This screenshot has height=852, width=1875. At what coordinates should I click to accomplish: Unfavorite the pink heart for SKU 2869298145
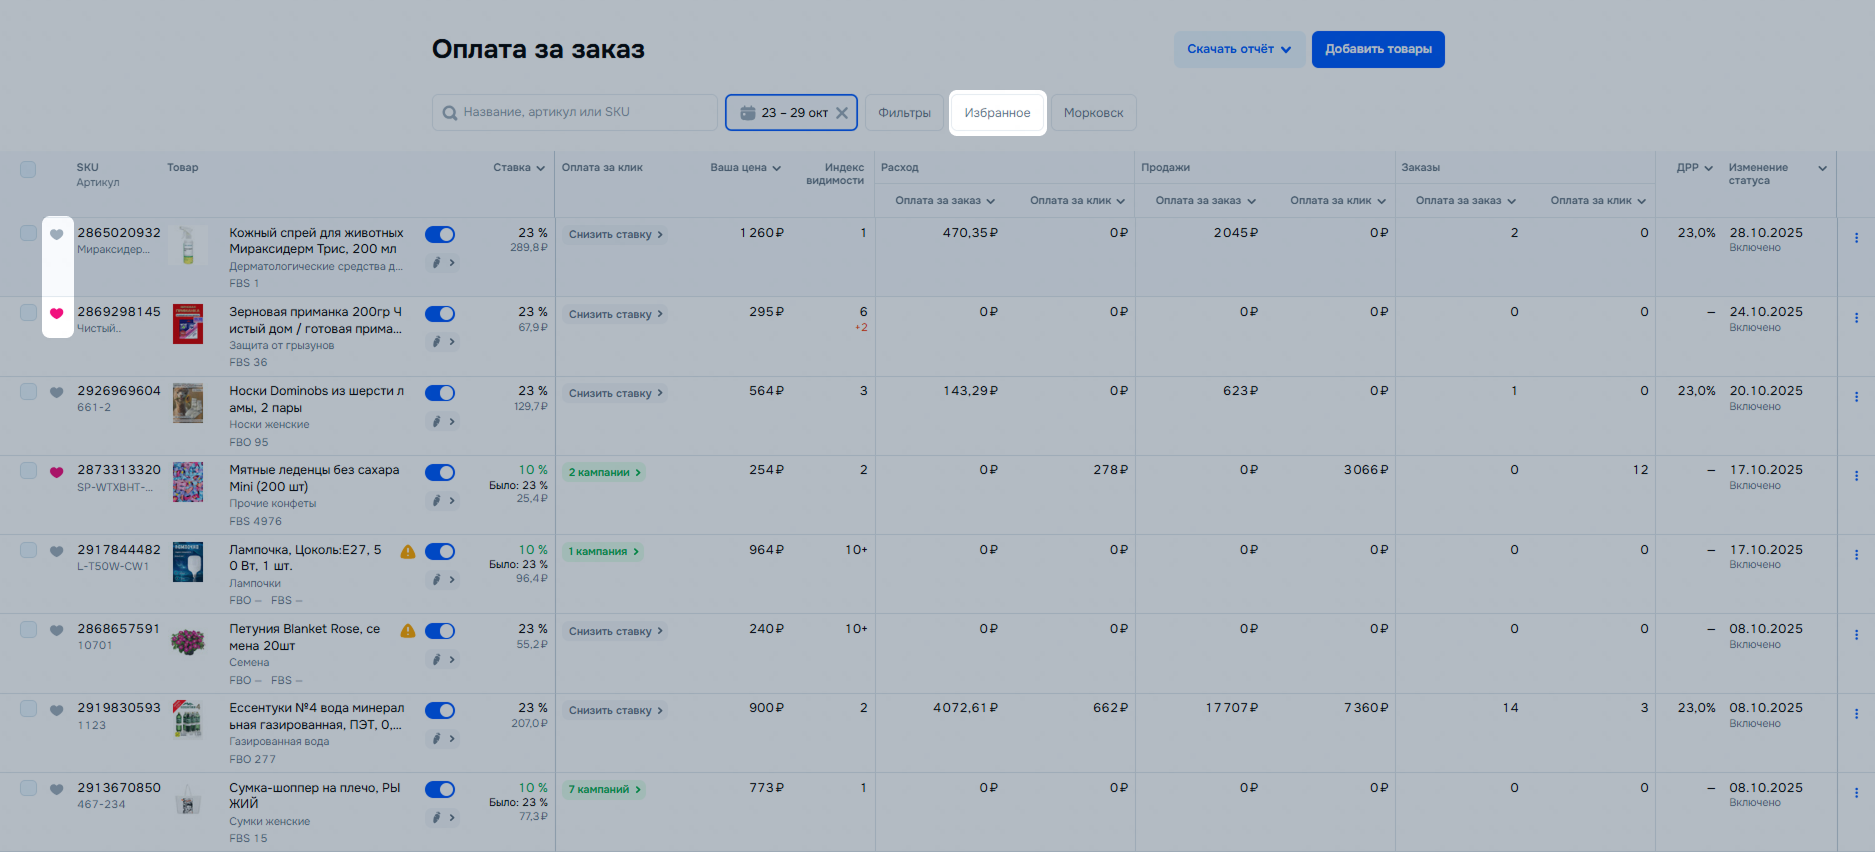57,314
